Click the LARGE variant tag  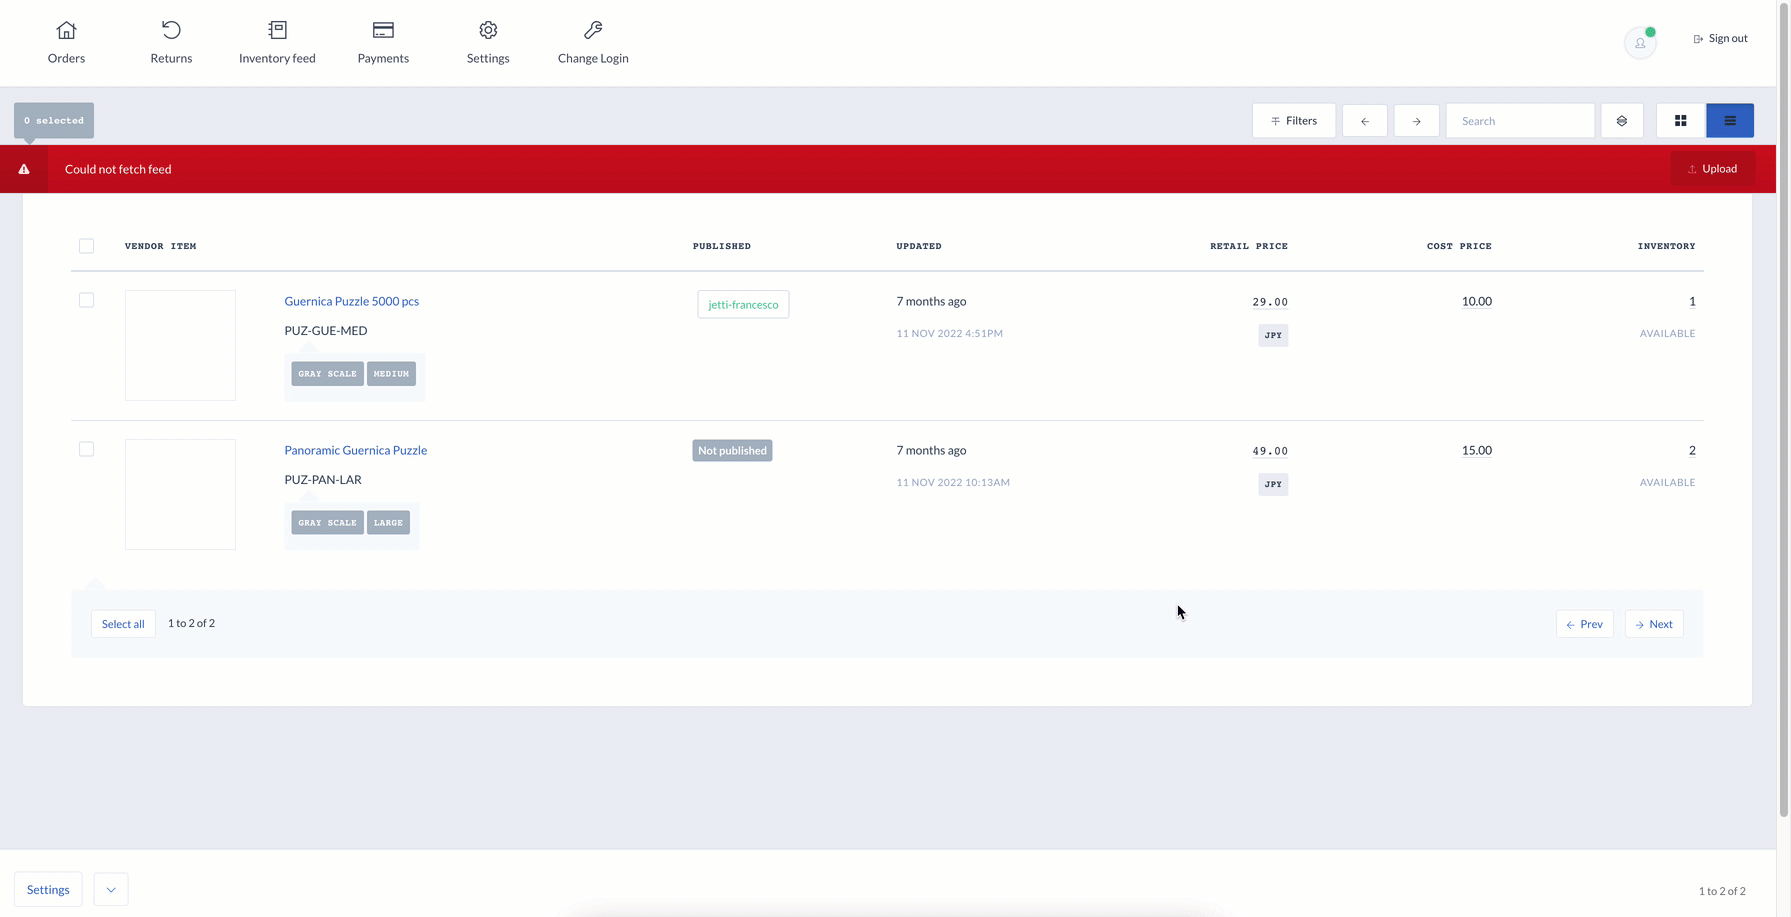tap(388, 522)
